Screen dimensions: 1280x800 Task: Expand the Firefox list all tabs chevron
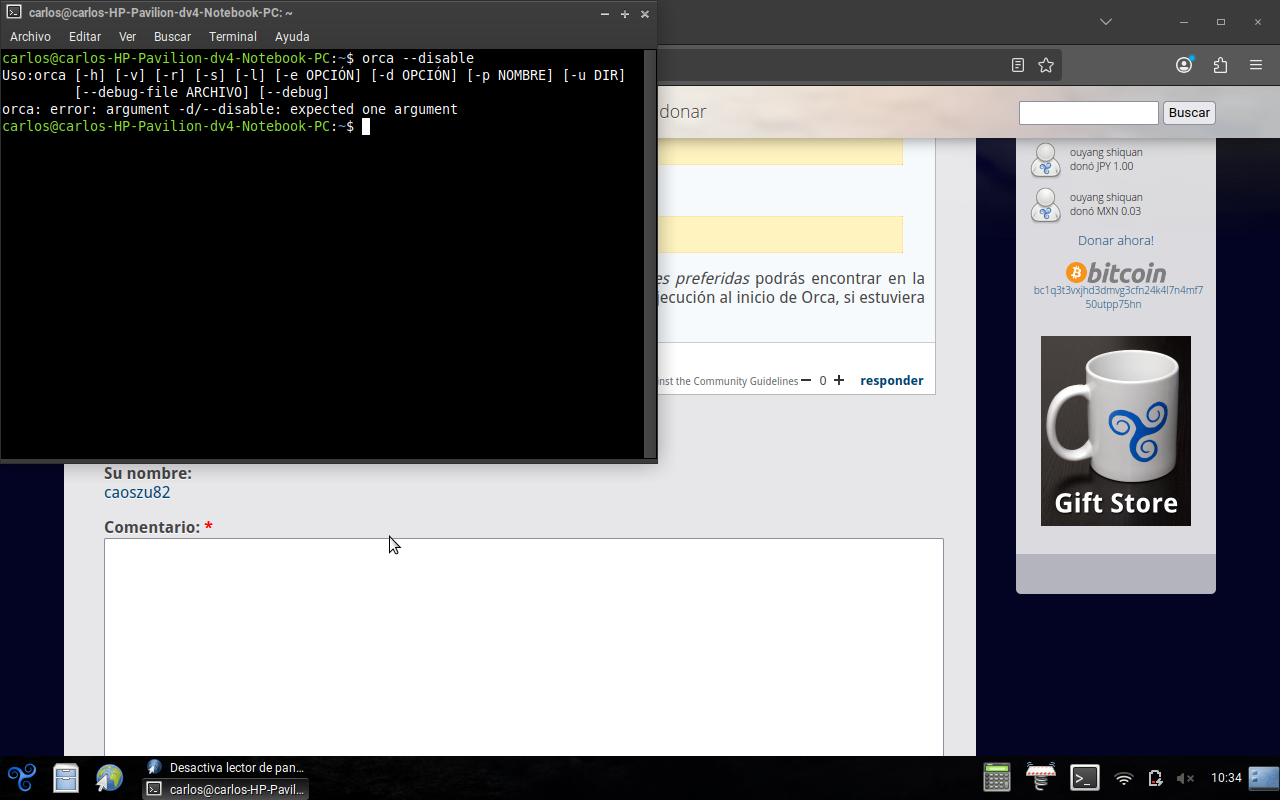click(x=1105, y=21)
